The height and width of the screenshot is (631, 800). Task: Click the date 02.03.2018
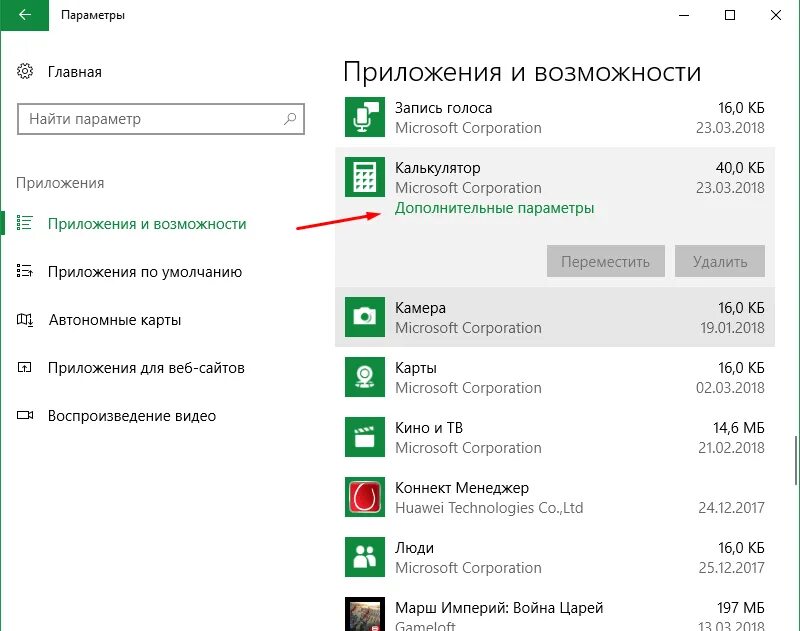tap(730, 388)
